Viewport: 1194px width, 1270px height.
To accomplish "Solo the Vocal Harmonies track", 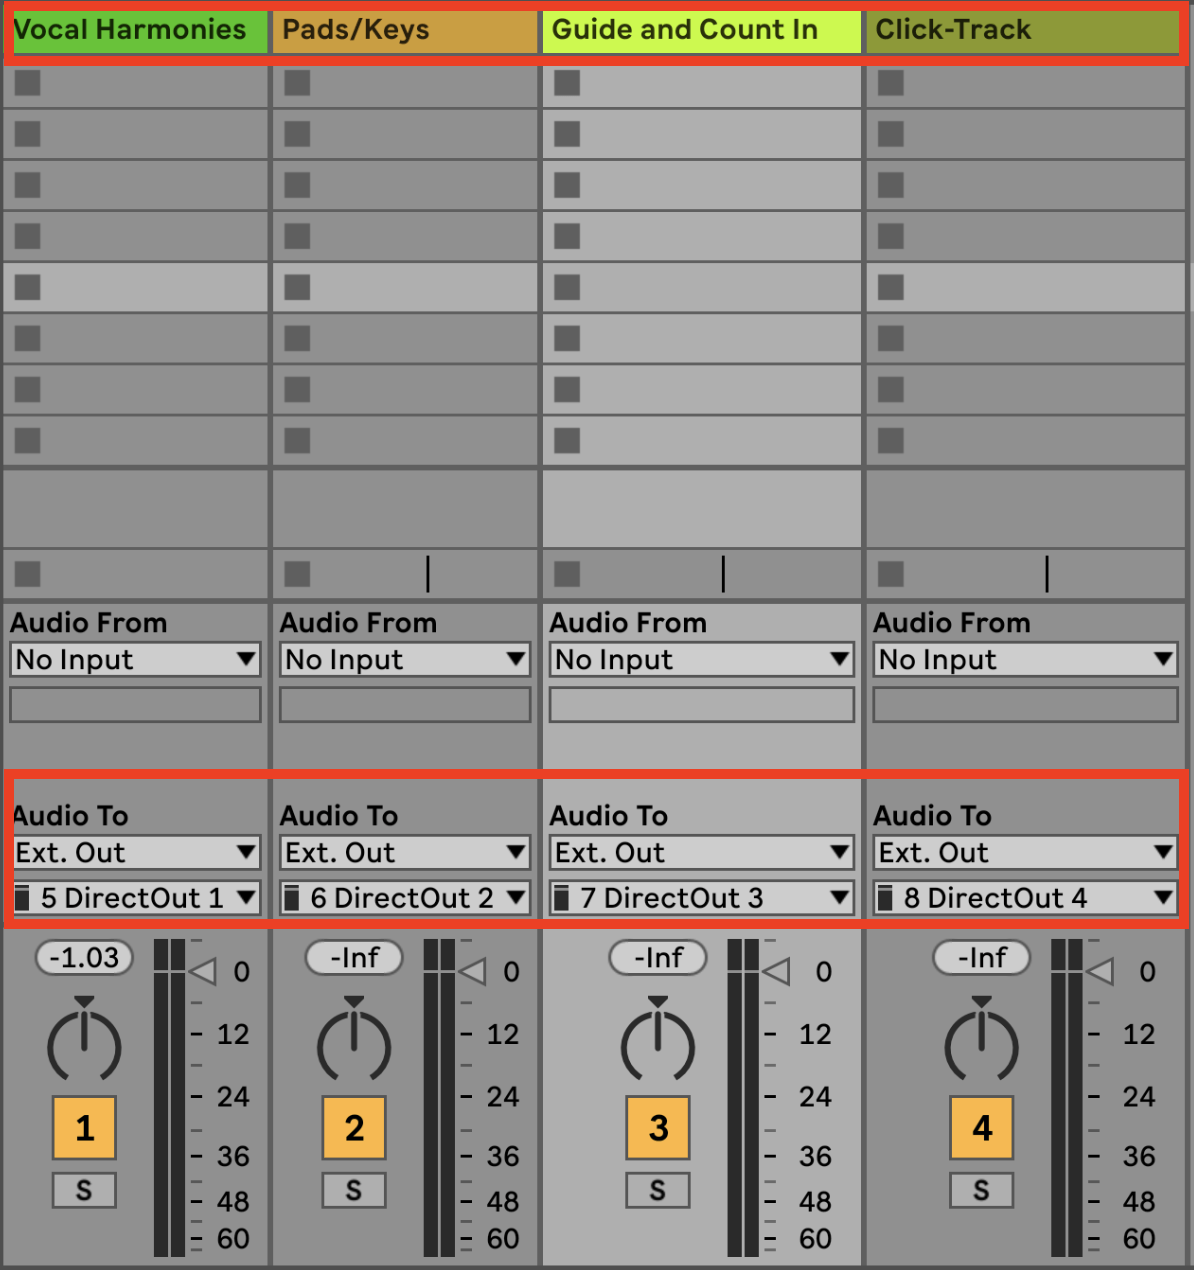I will point(84,1190).
